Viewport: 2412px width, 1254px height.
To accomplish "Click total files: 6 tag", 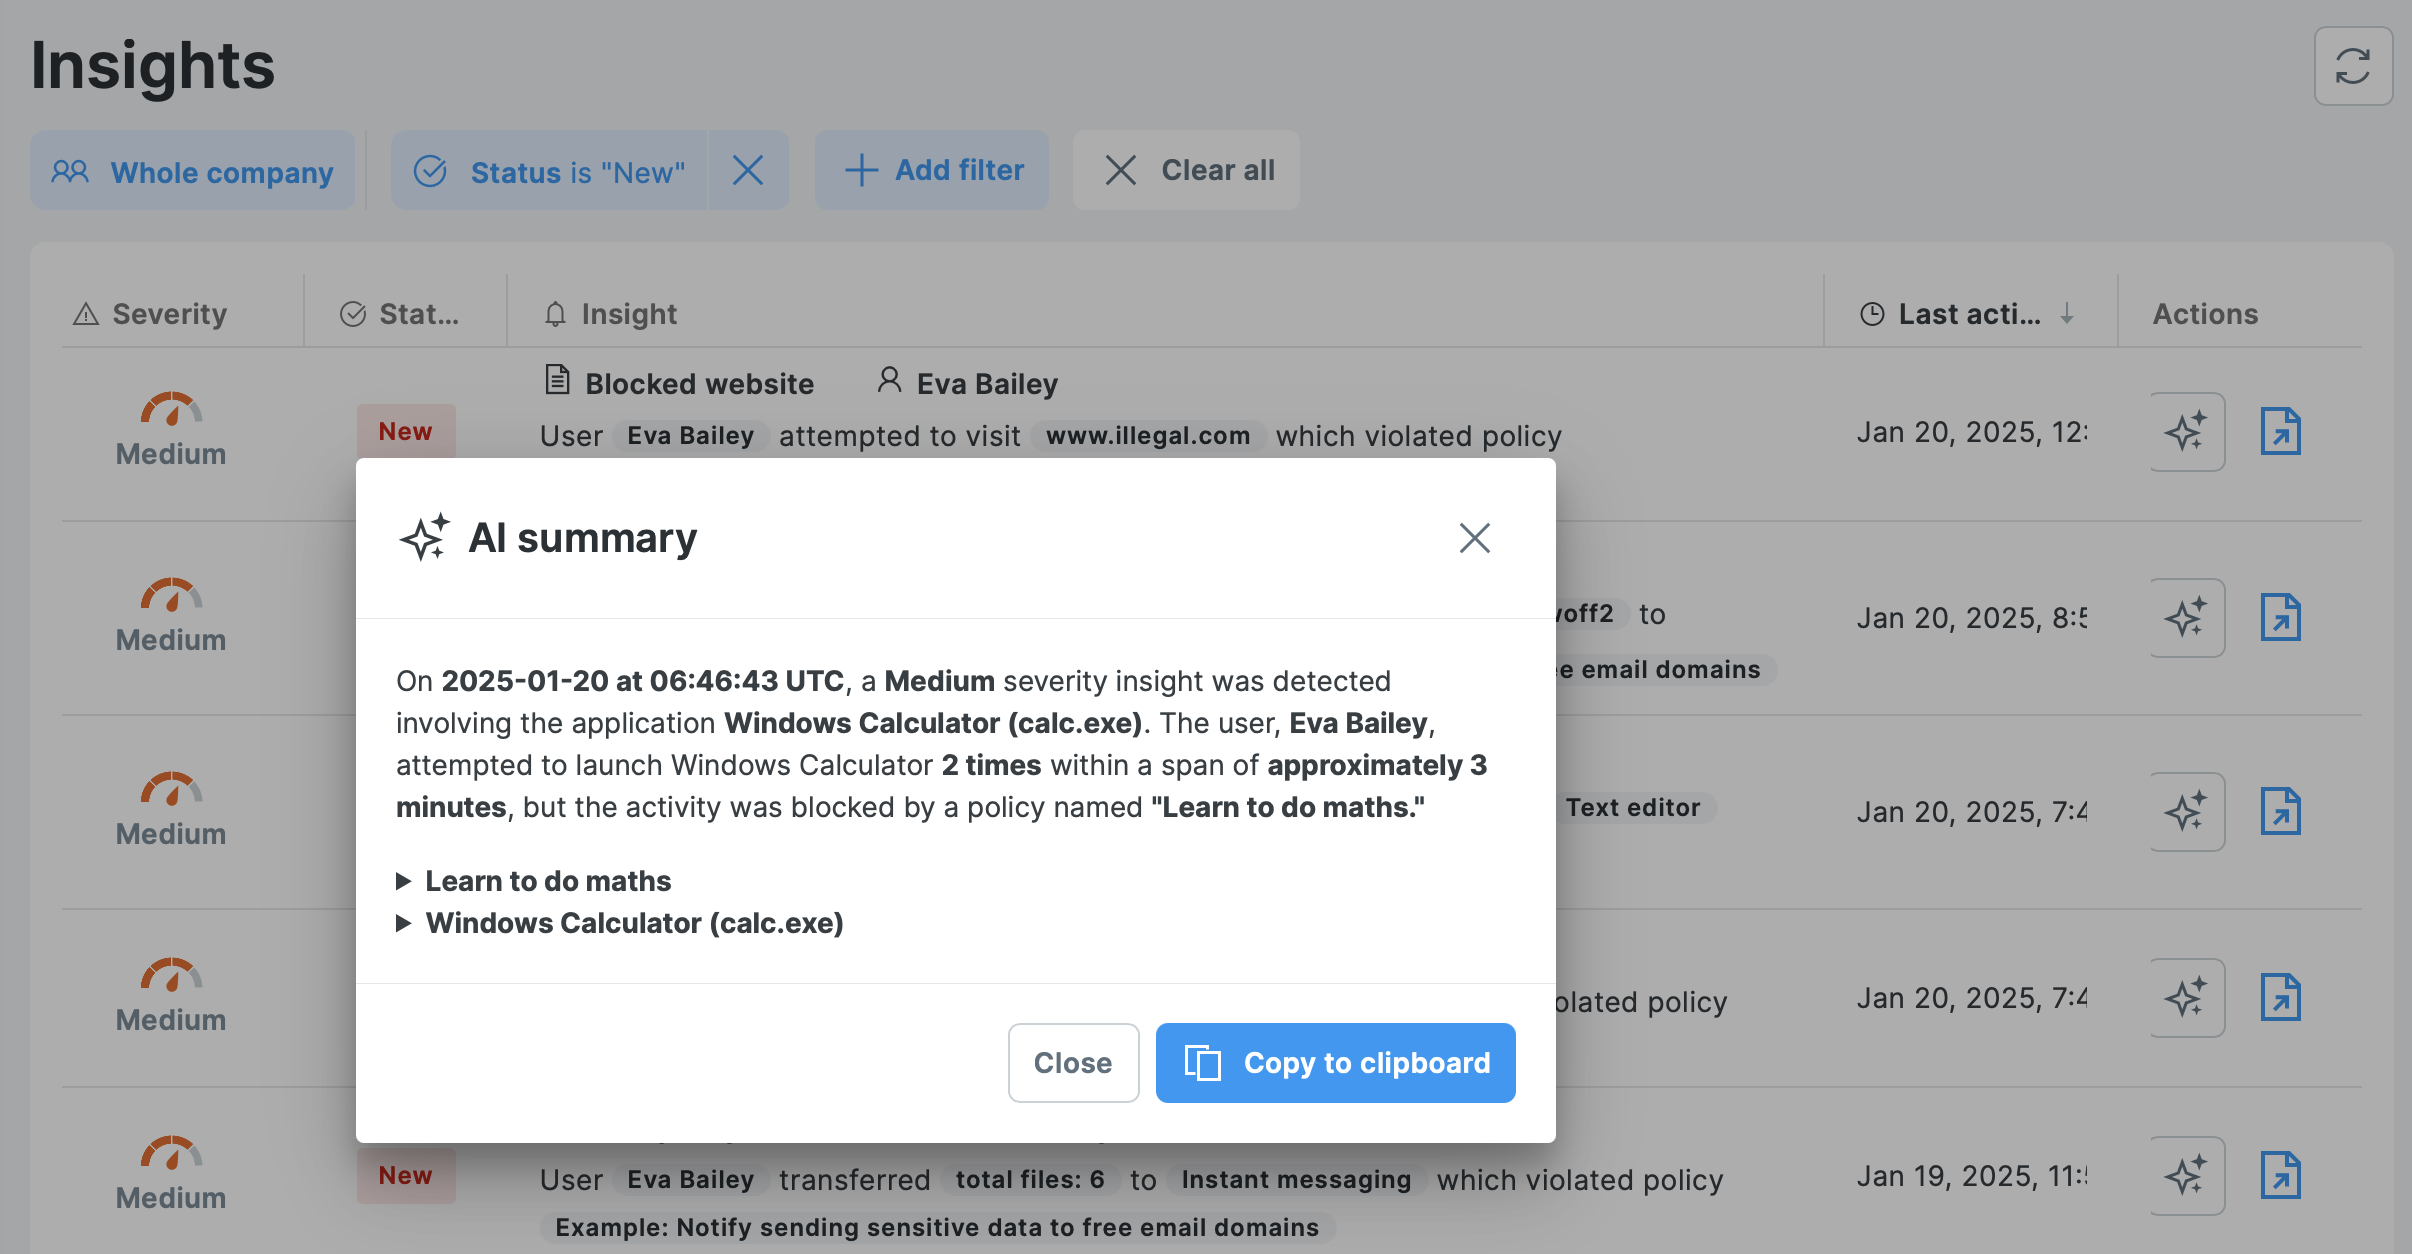I will click(x=1030, y=1180).
